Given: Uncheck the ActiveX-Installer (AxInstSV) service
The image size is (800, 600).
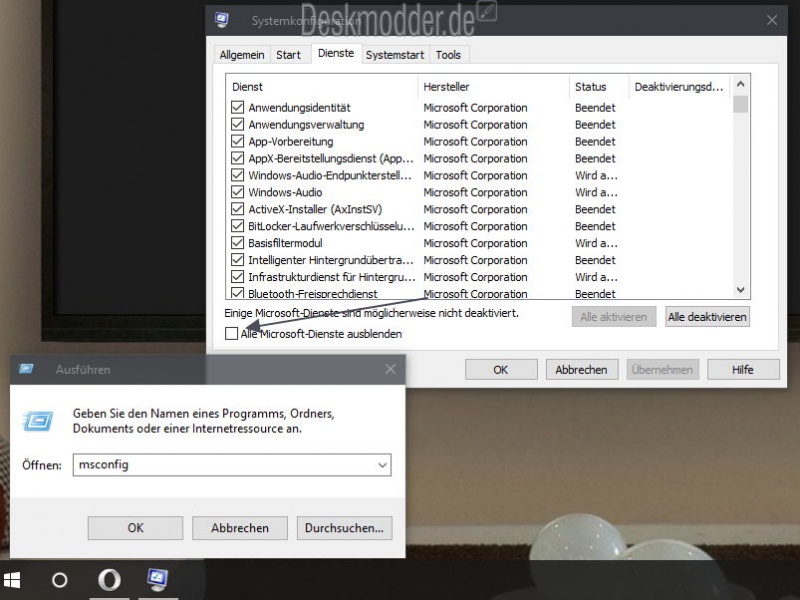Looking at the screenshot, I should click(x=238, y=209).
